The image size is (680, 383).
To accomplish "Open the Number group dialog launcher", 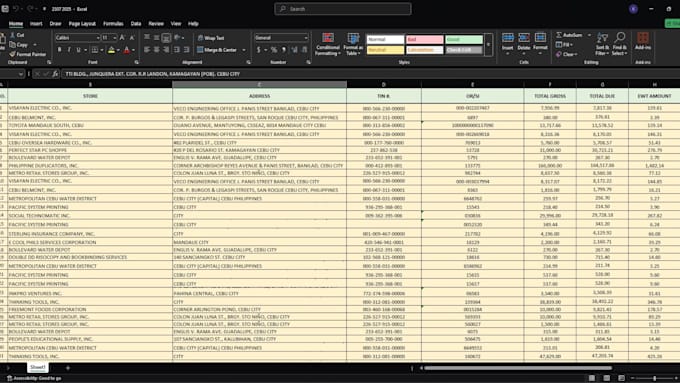I will click(x=308, y=62).
